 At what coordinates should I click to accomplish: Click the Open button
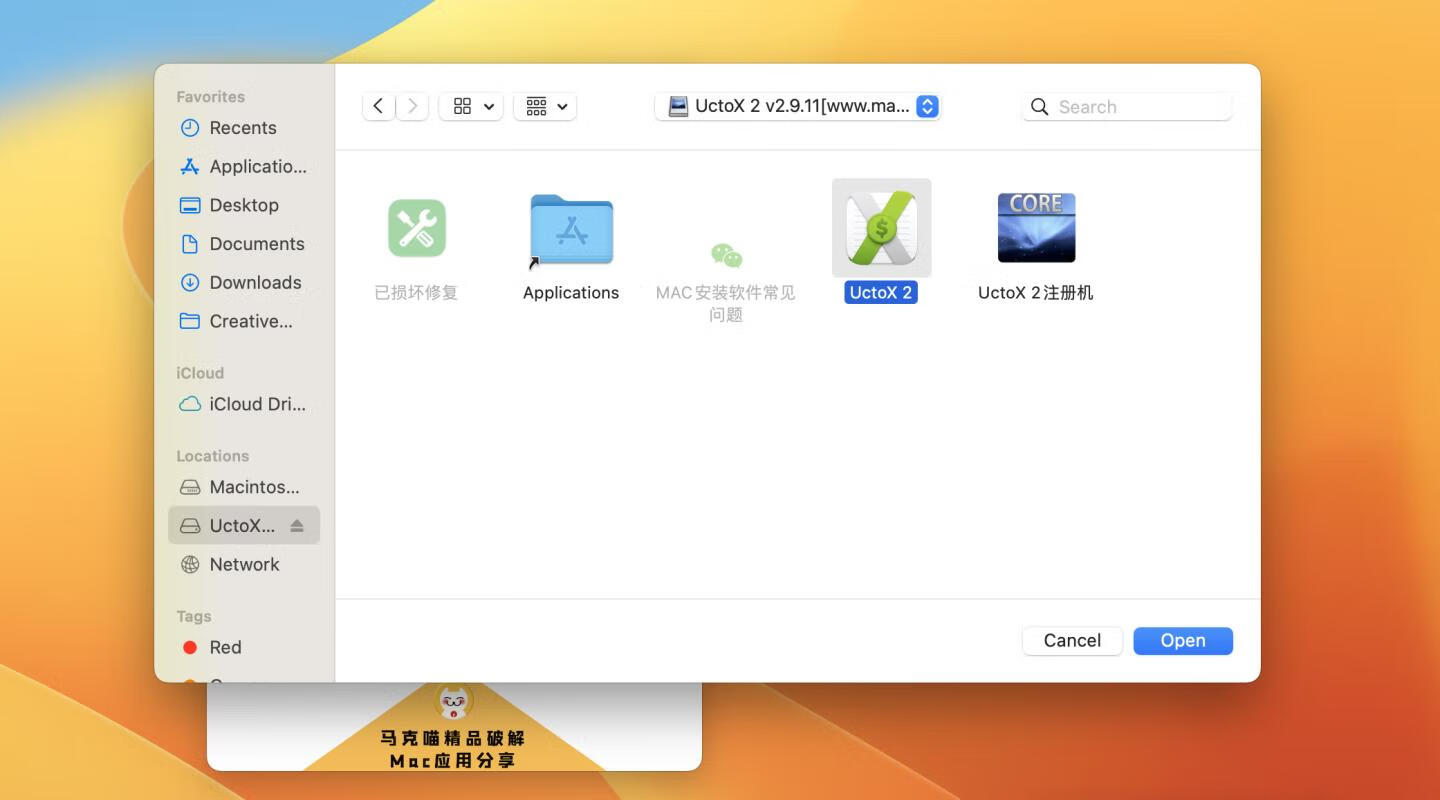(1183, 641)
